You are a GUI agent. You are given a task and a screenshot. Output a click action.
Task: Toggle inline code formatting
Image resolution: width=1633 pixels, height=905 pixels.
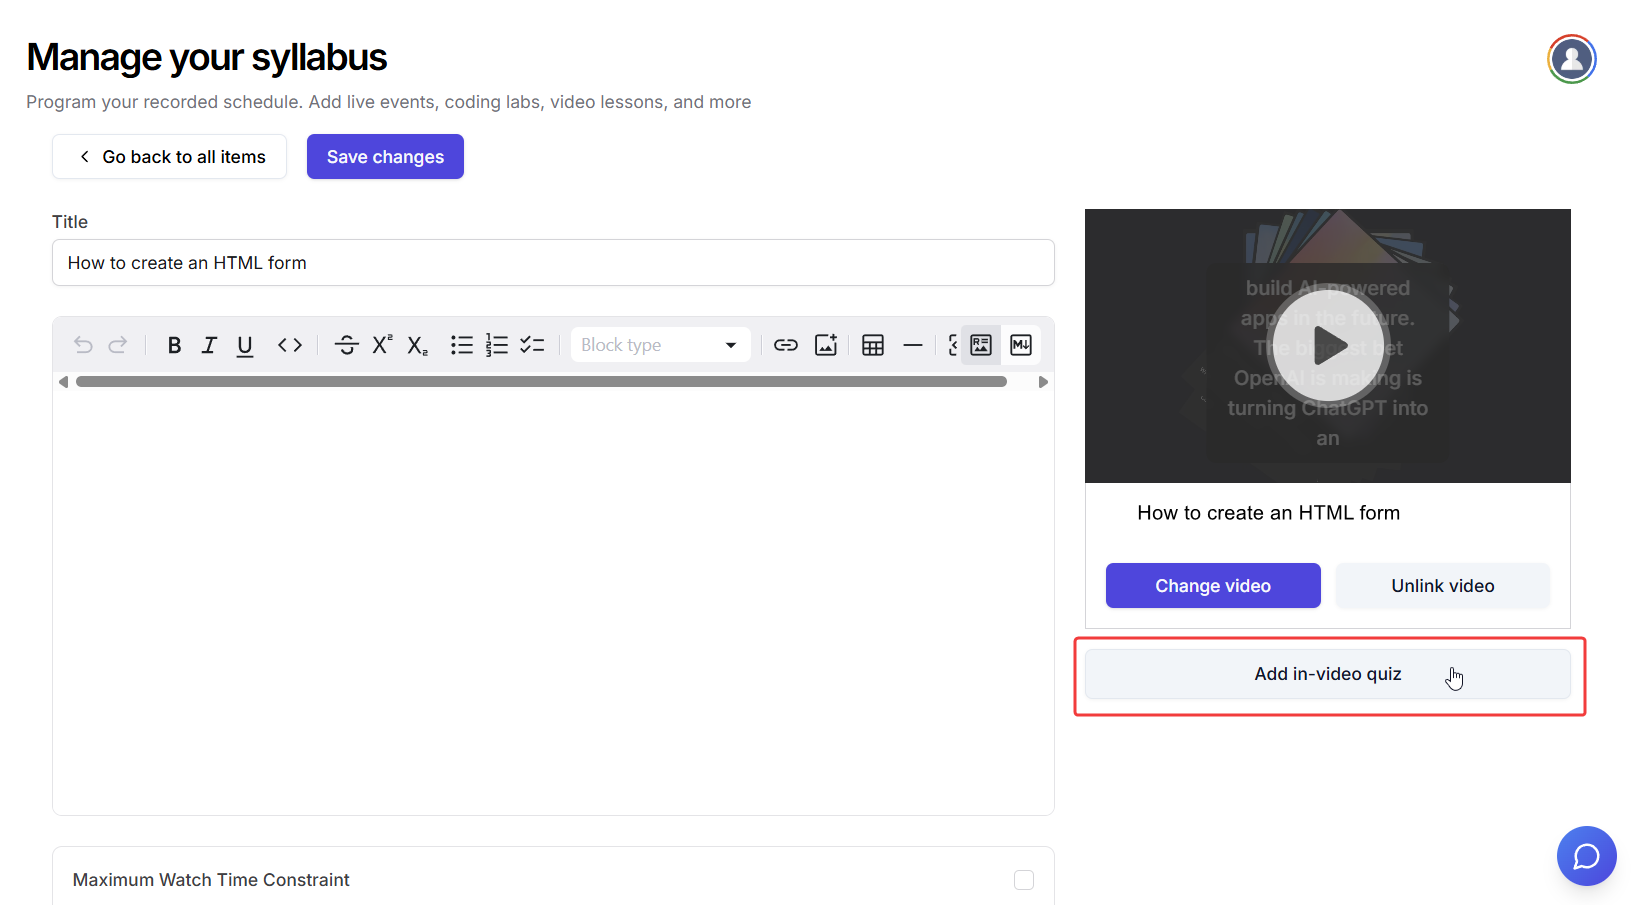(x=290, y=345)
